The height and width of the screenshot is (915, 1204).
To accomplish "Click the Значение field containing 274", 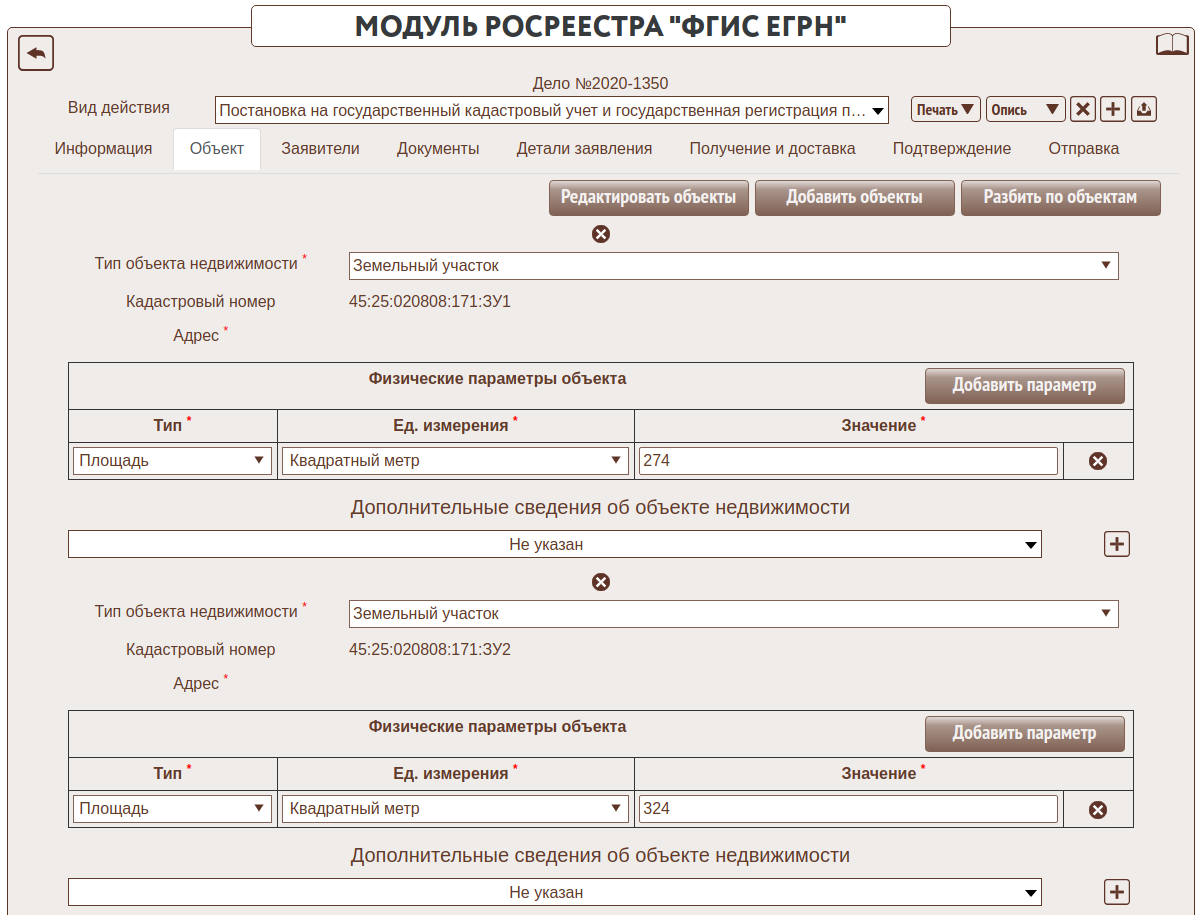I will click(847, 461).
